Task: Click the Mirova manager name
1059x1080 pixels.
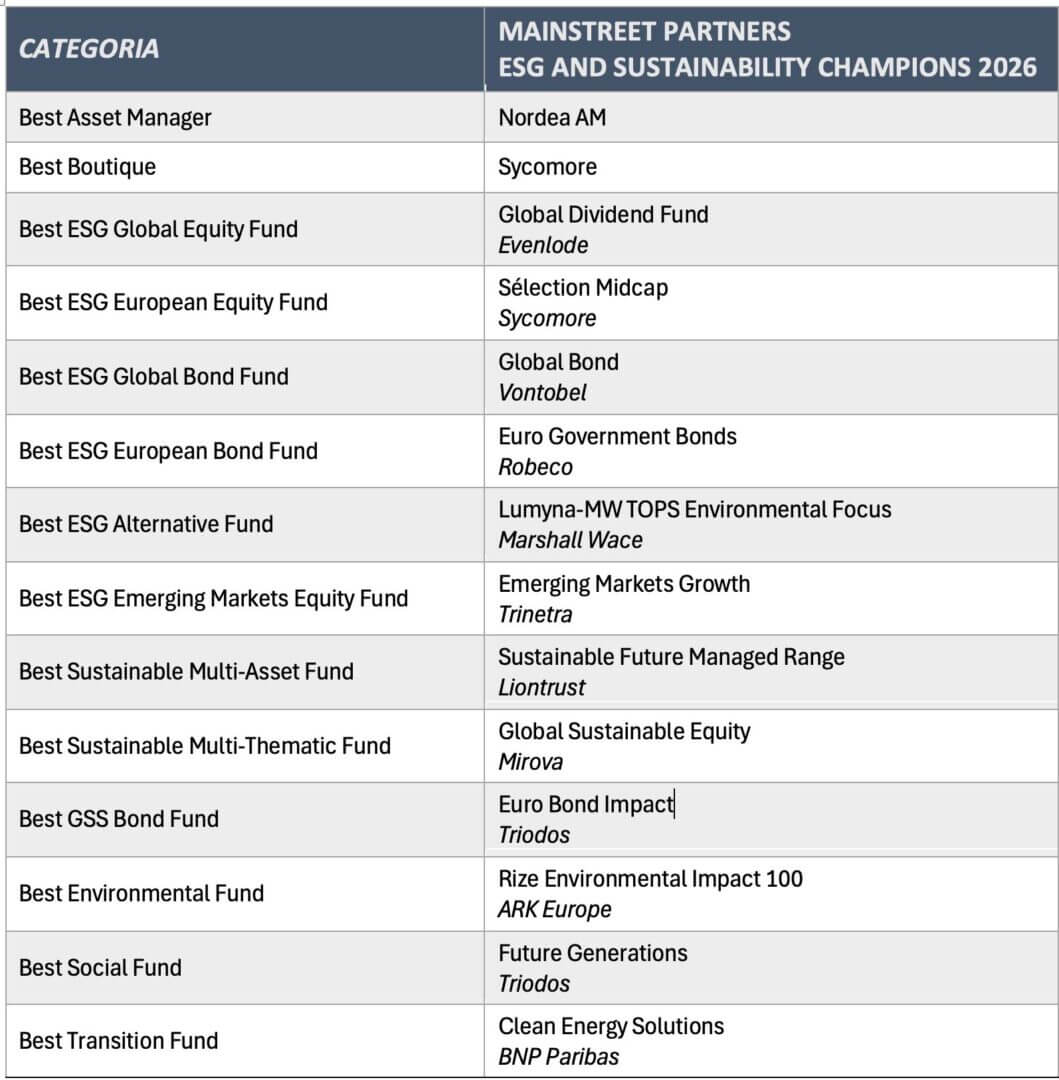Action: pyautogui.click(x=530, y=762)
